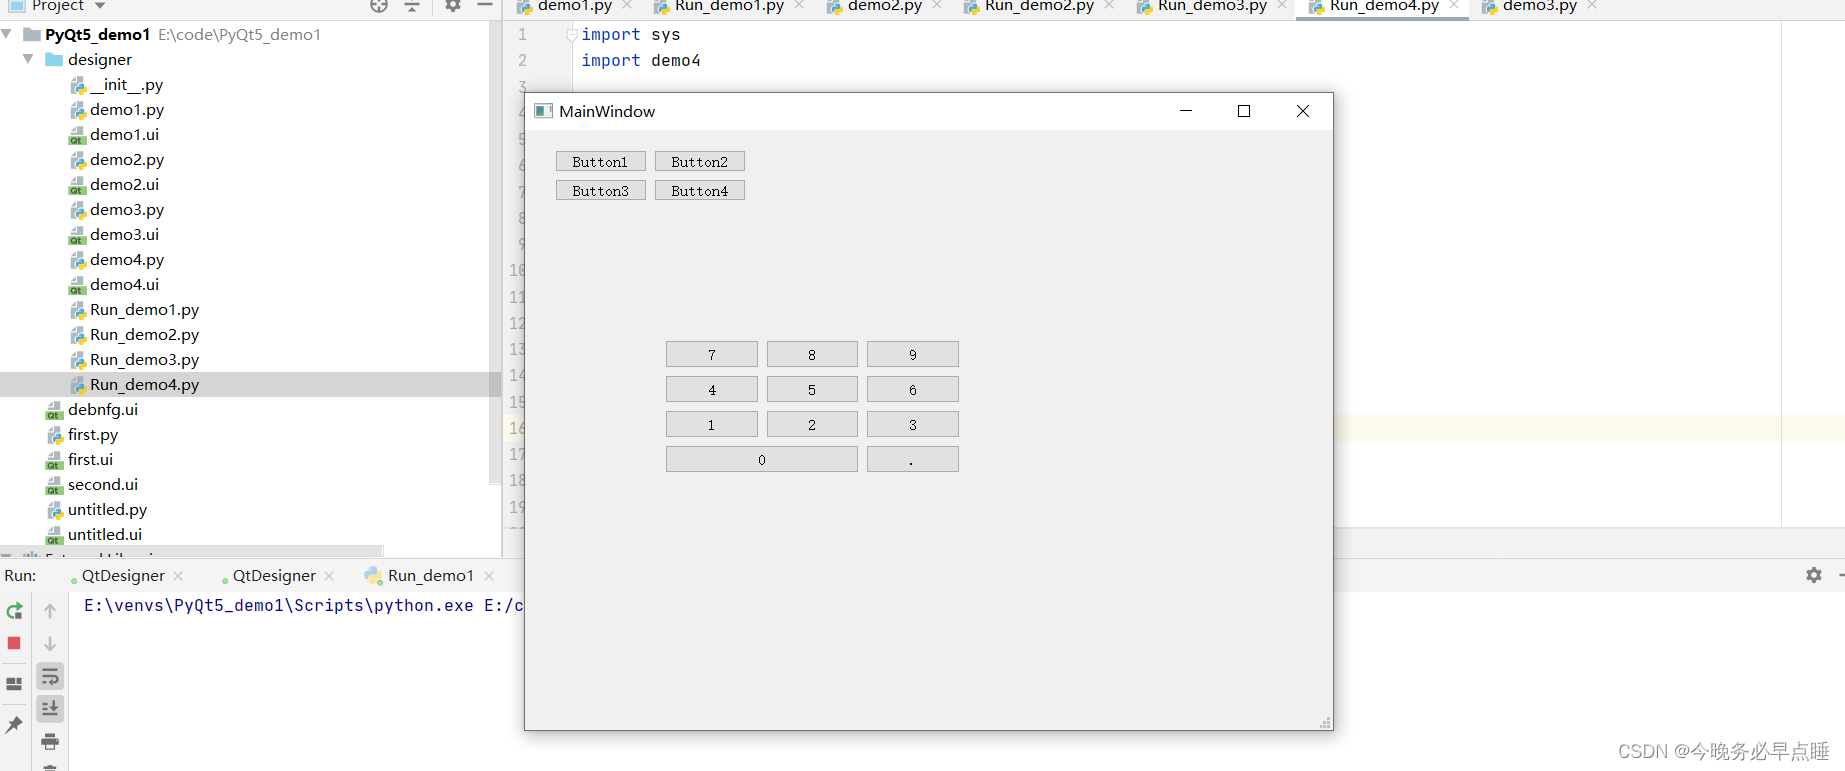Viewport: 1845px width, 771px height.
Task: Select first.py file
Action: coord(82,435)
